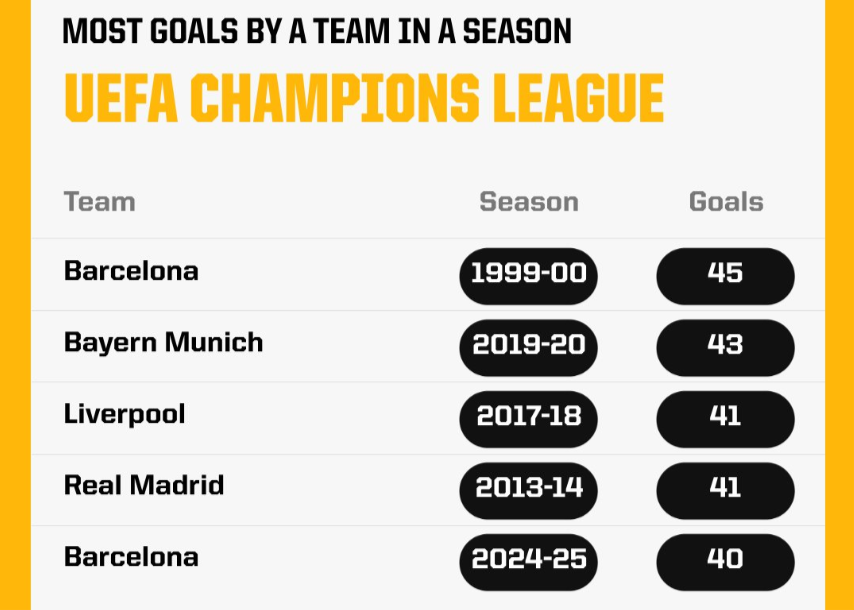Click the 2024-25 season pill
This screenshot has width=854, height=610.
(528, 562)
